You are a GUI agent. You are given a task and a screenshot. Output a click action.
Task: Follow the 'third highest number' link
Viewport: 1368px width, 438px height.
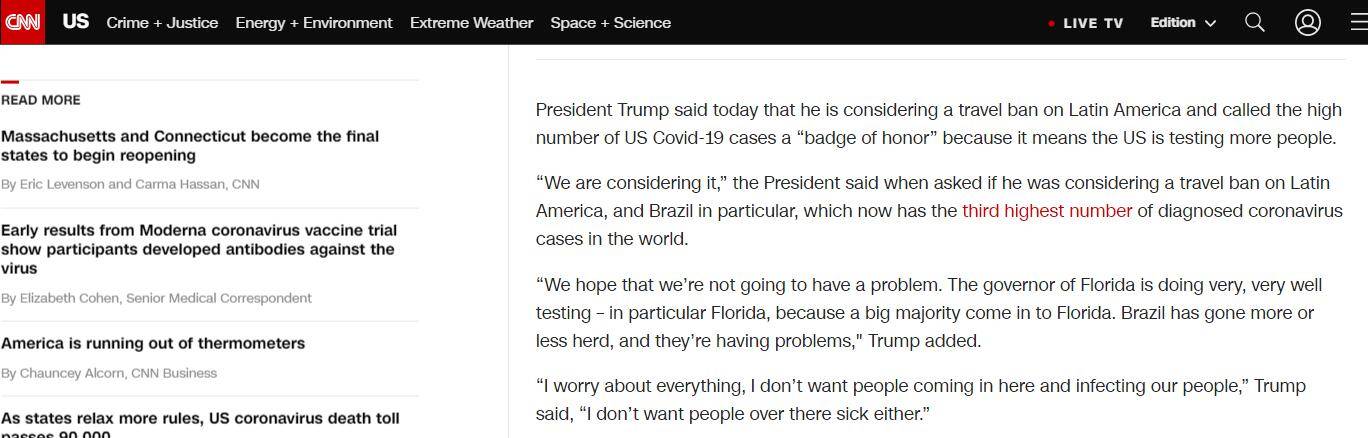1046,211
